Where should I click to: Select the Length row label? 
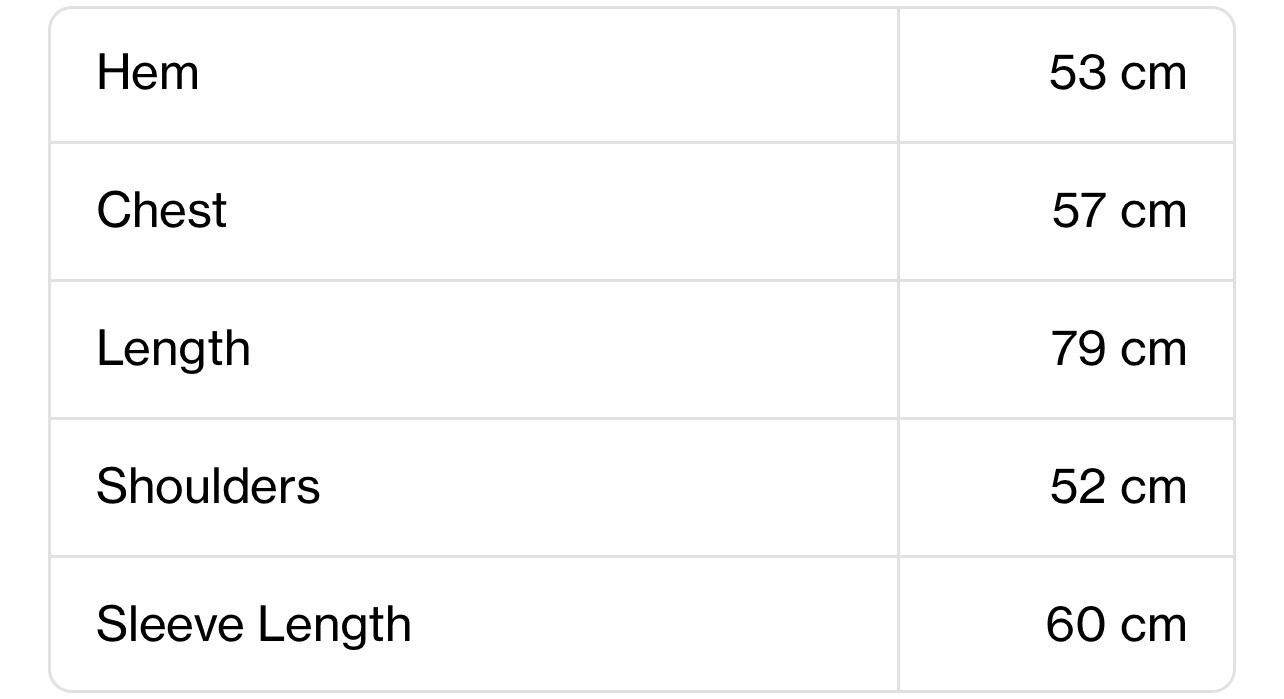(173, 350)
